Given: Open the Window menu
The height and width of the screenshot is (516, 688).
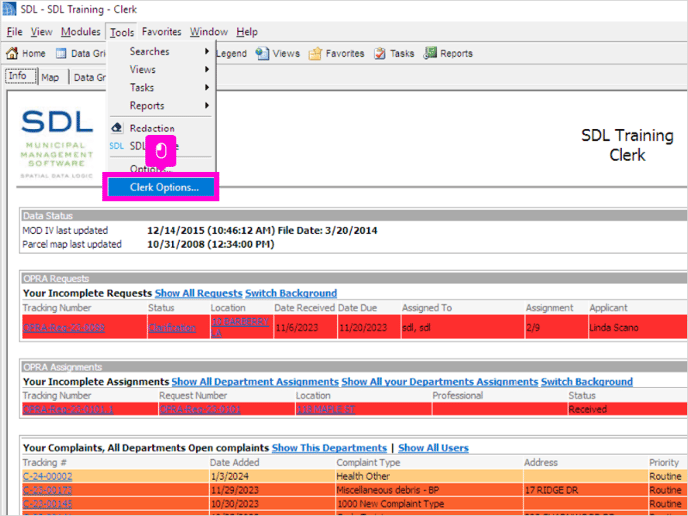Looking at the screenshot, I should pos(209,32).
